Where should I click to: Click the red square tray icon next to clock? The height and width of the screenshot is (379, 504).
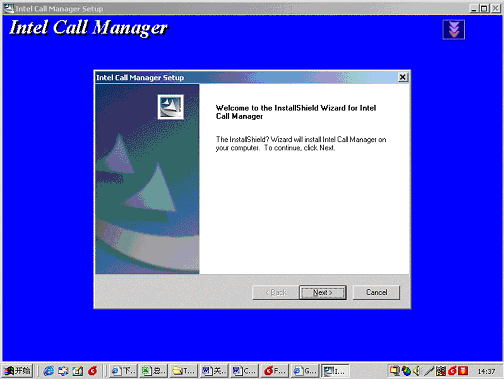point(463,371)
